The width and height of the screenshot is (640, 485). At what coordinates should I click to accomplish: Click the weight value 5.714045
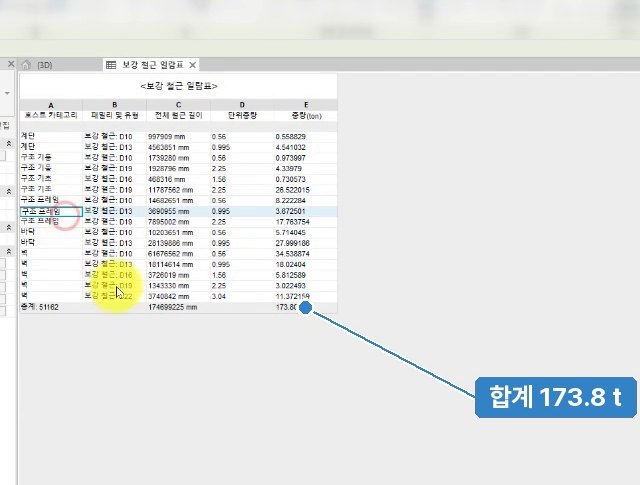(x=306, y=232)
